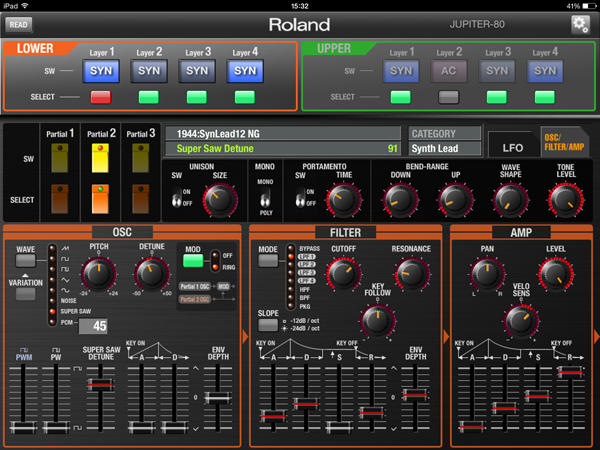
Task: Toggle Lower Layer 4 SYN switch
Action: tap(245, 71)
